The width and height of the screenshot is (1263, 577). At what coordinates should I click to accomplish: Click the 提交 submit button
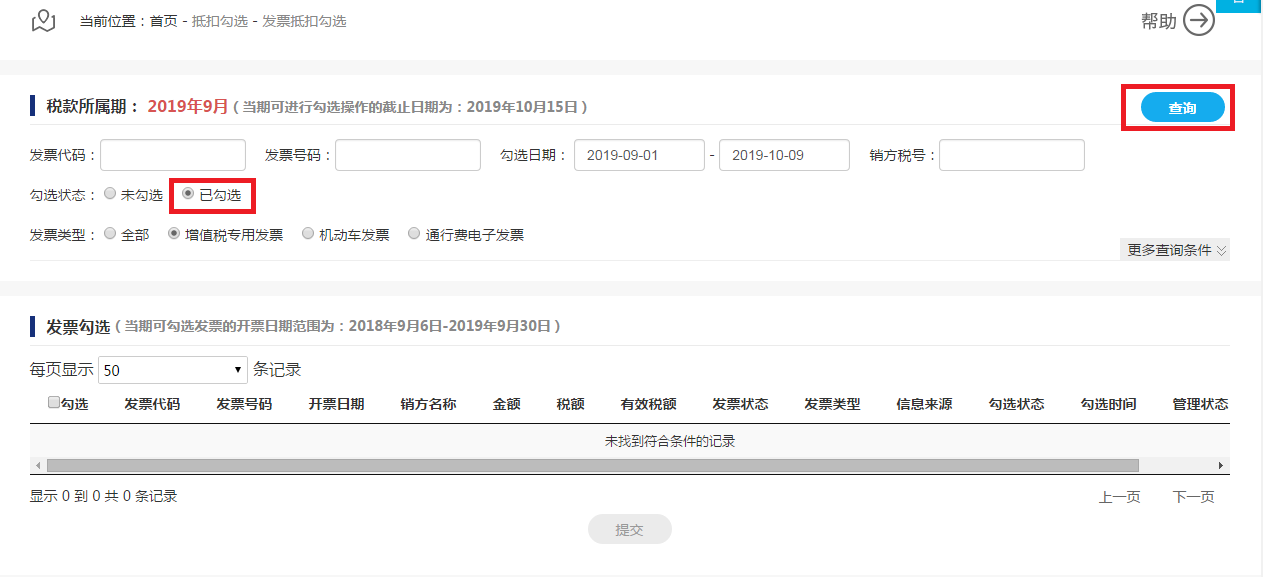coord(629,530)
